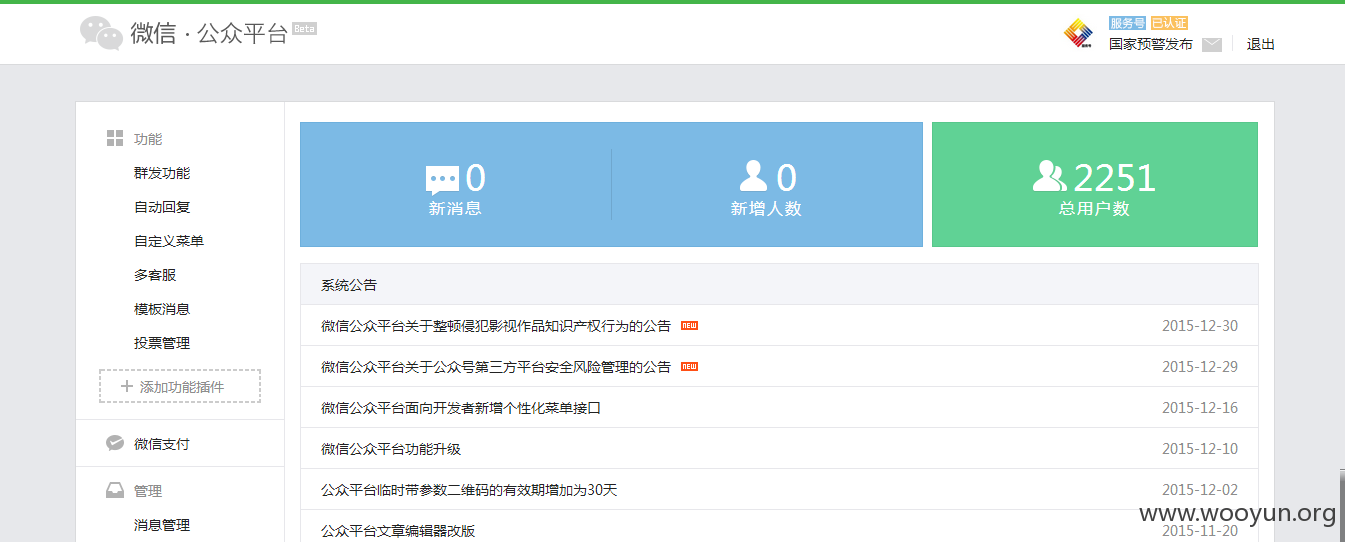
Task: Click the NEW badge on 整顿侵犯影视作品 announcement
Action: [689, 326]
